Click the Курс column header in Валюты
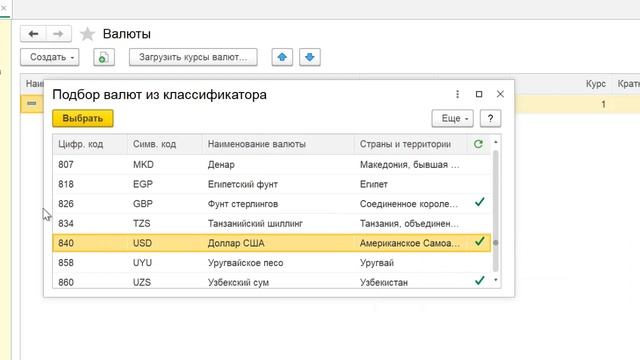This screenshot has height=360, width=640. coord(596,84)
